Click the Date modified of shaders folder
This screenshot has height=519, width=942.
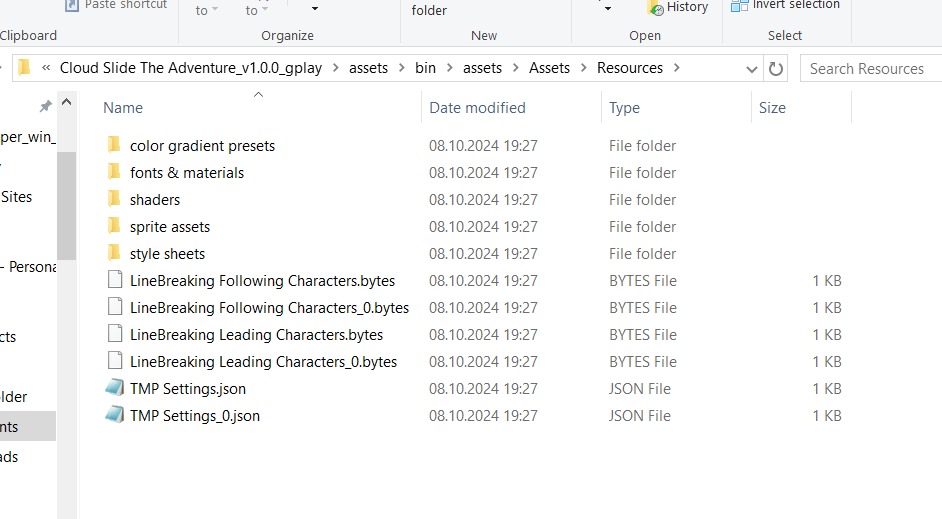[483, 200]
